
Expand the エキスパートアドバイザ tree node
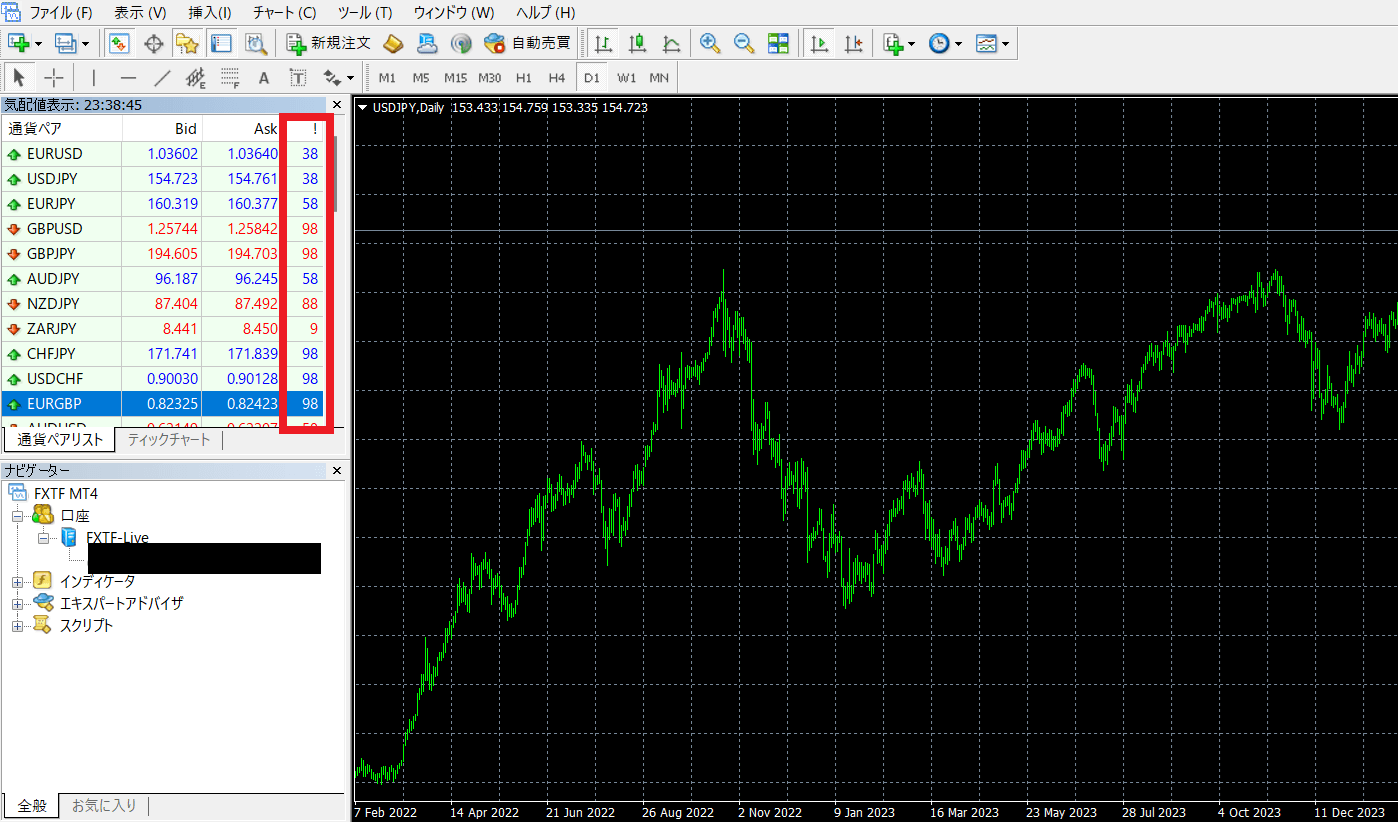[17, 604]
